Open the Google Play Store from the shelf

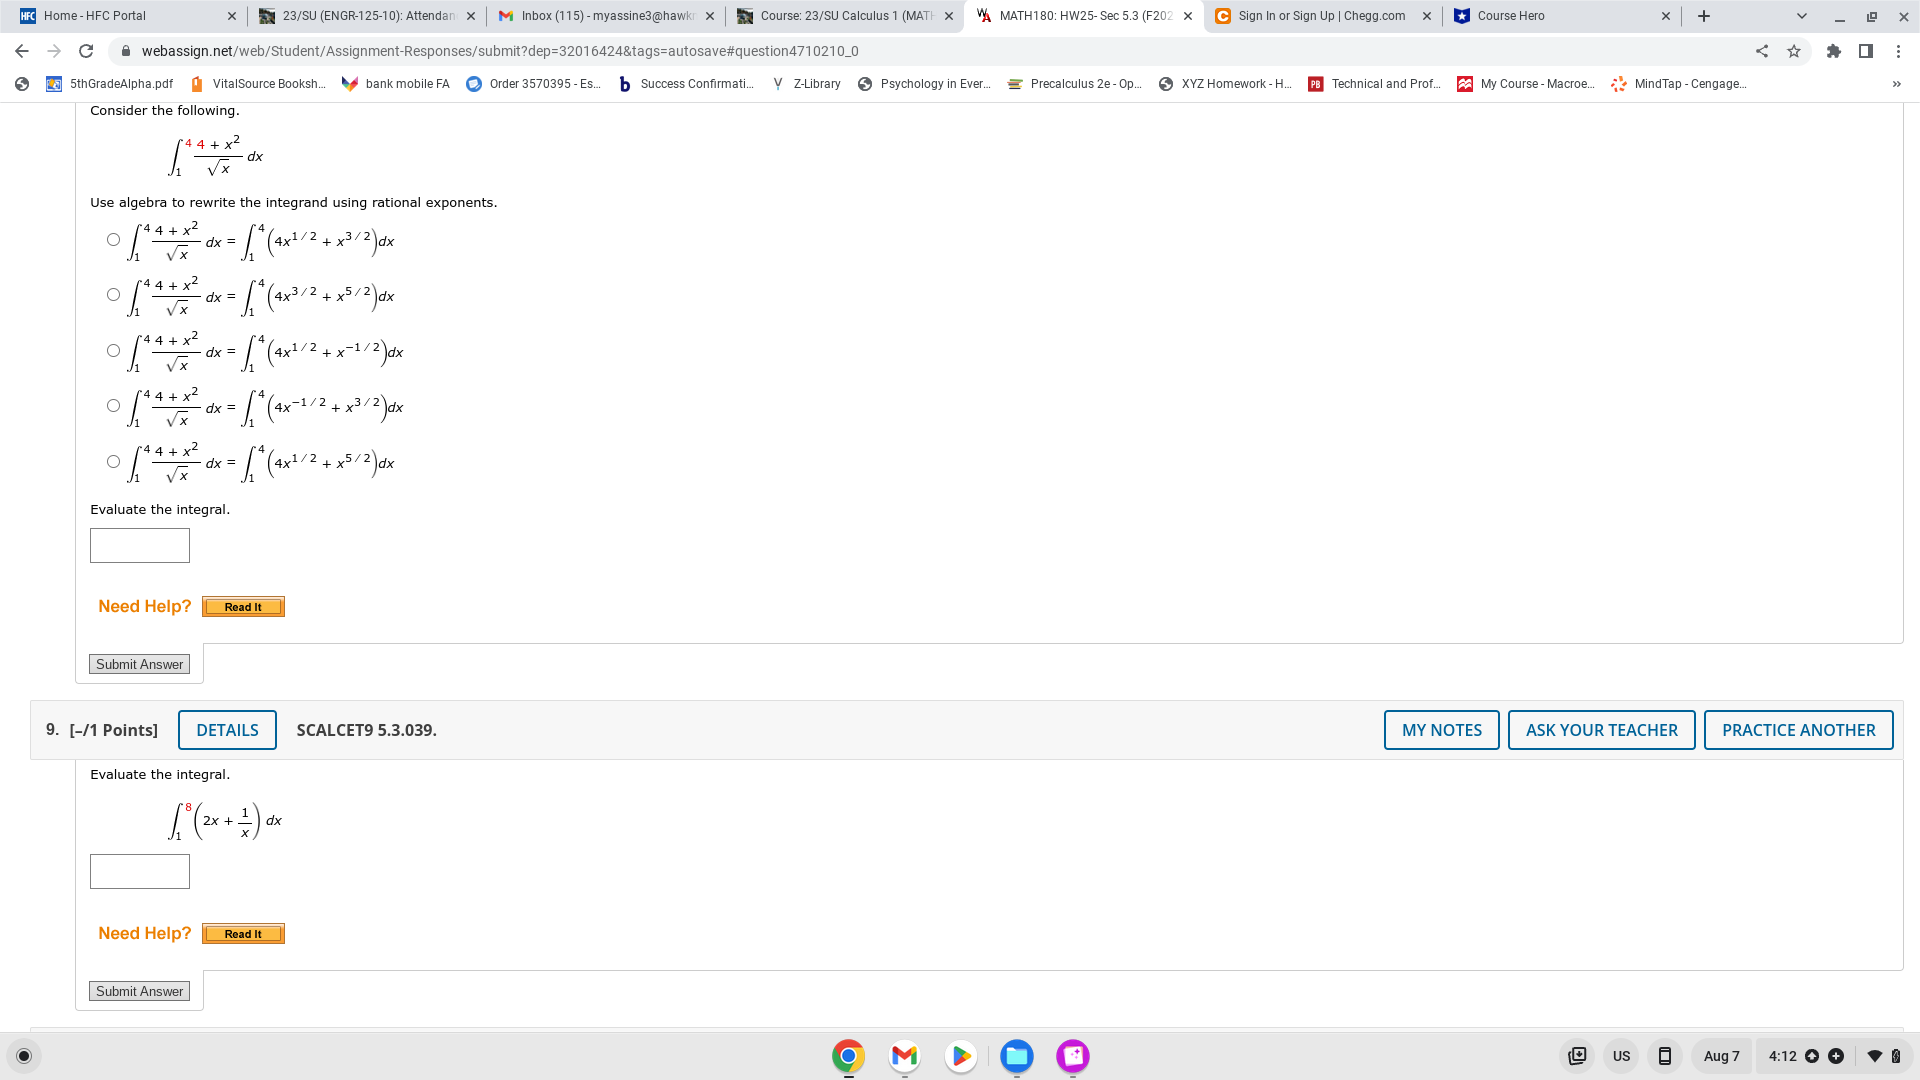[x=960, y=1055]
